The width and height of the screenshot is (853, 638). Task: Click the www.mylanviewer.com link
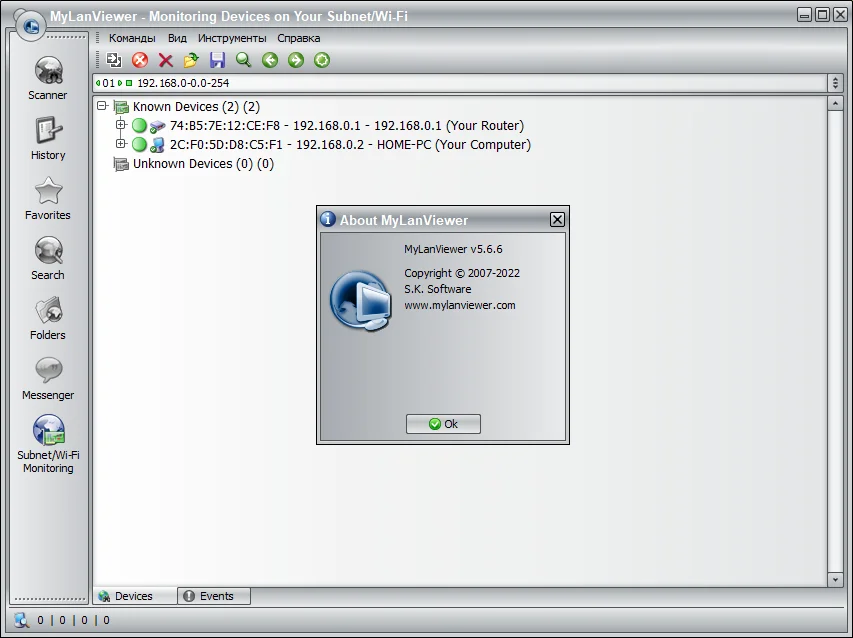[460, 305]
